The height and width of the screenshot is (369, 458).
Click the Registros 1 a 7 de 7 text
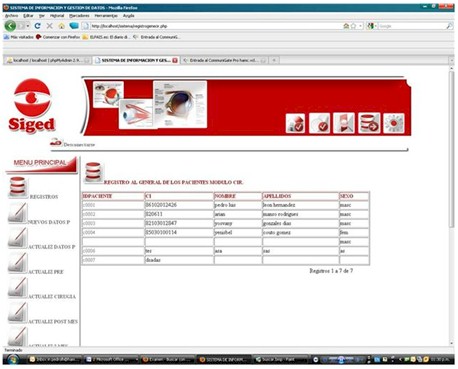tap(331, 271)
